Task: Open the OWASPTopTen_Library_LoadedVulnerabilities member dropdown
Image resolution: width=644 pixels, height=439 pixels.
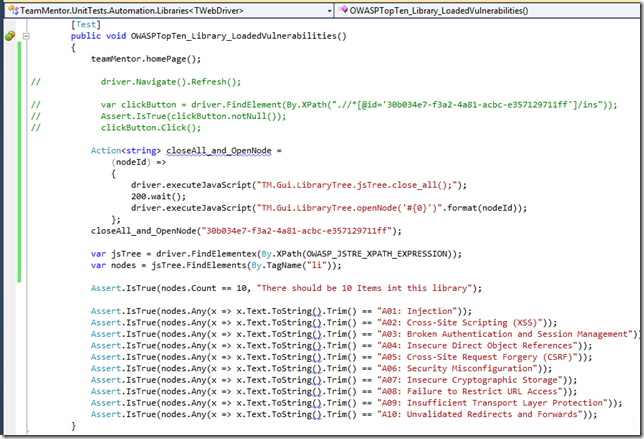Action: click(x=488, y=11)
